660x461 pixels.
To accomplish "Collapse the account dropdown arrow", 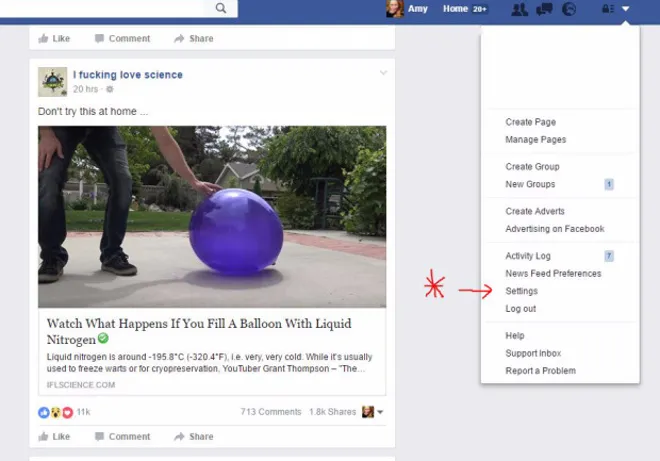I will pos(625,9).
